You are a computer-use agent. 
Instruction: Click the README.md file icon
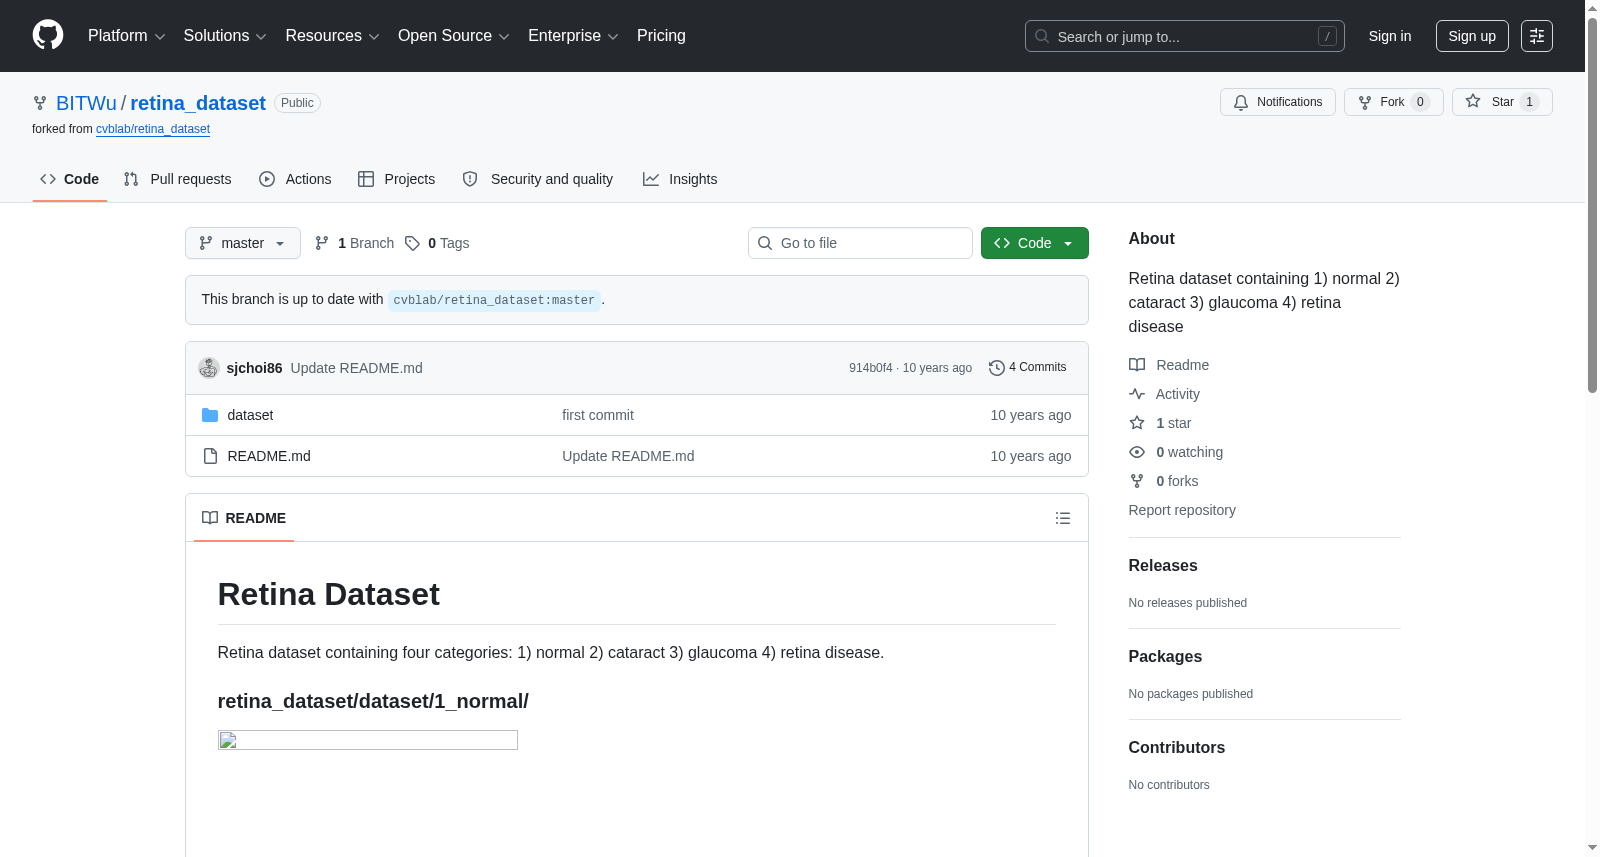210,456
